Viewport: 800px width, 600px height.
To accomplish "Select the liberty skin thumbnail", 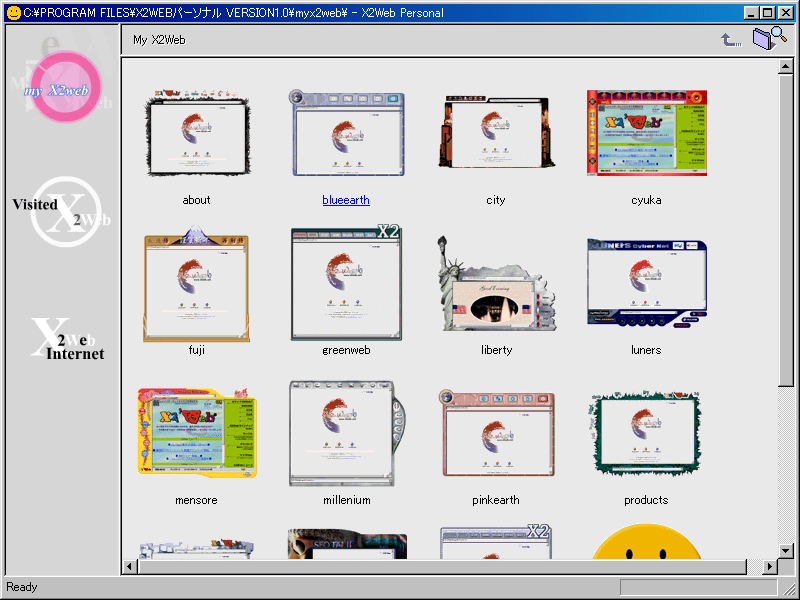I will pyautogui.click(x=496, y=283).
